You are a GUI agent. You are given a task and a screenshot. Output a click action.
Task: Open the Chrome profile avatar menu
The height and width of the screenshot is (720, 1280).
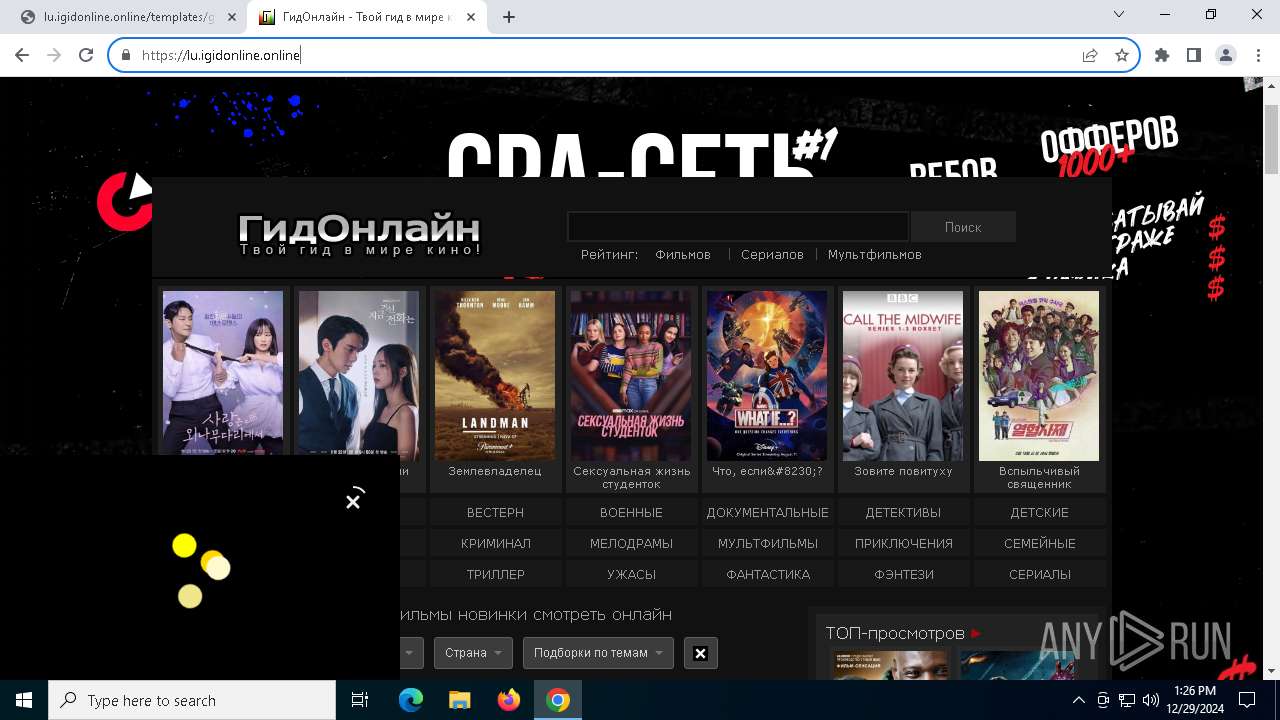1226,55
